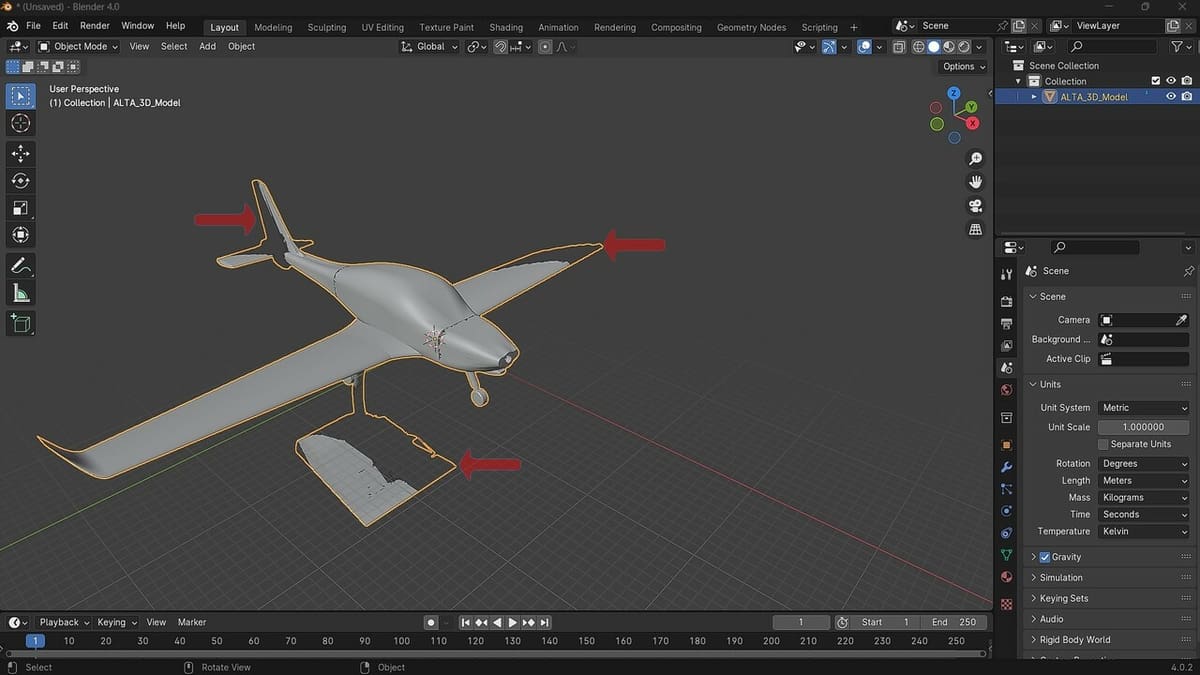
Task: Click the Options button in viewport
Action: 964,67
